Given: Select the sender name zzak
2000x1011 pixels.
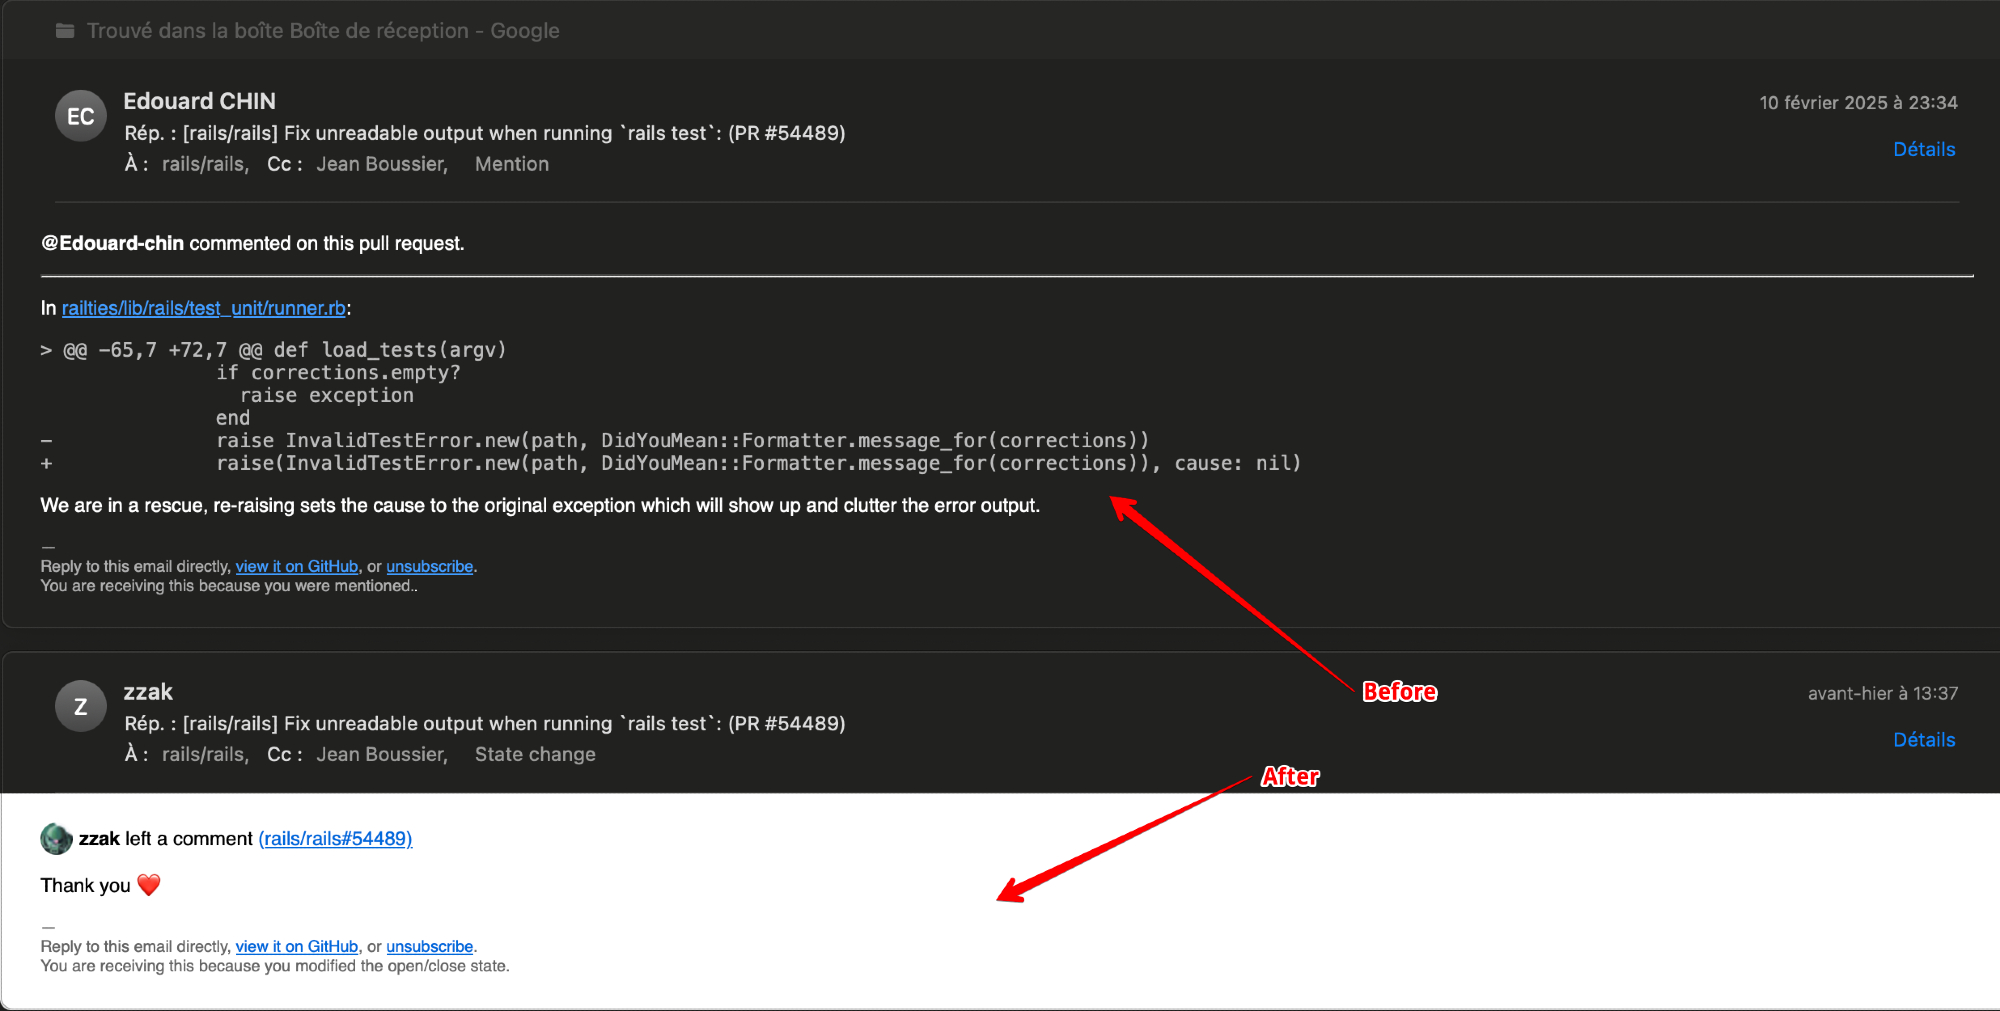Looking at the screenshot, I should (x=148, y=692).
